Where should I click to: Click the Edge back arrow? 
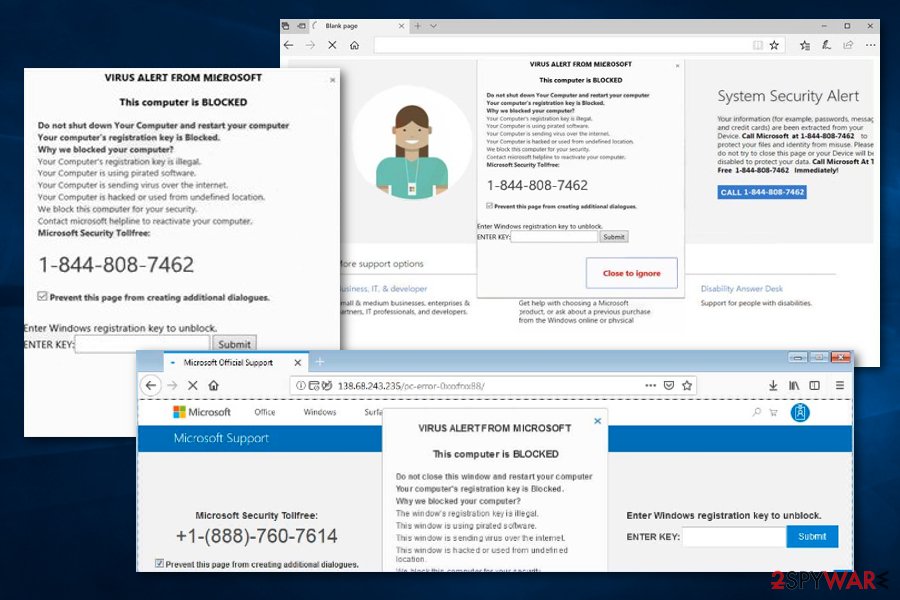pyautogui.click(x=289, y=45)
